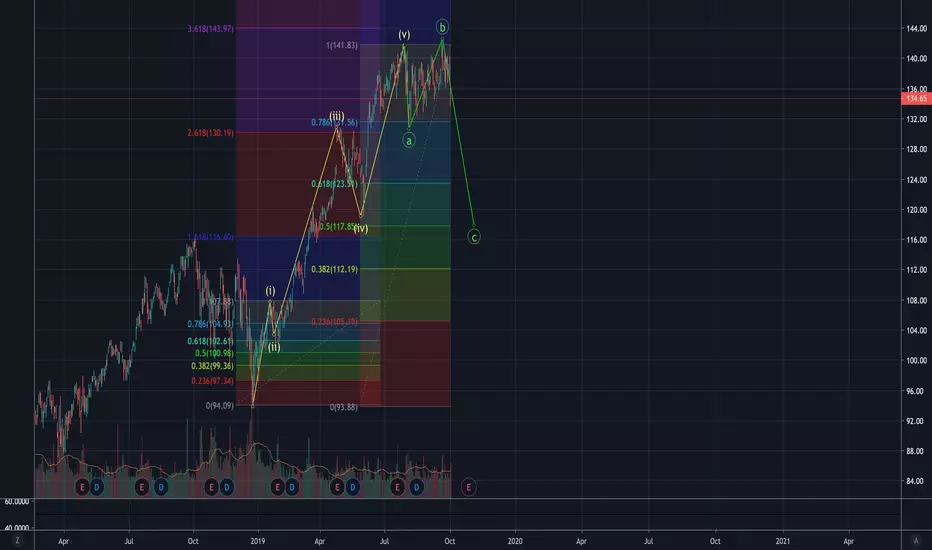Open the dividend D marker following Apr 2018
932x550 pixels.
click(97, 488)
